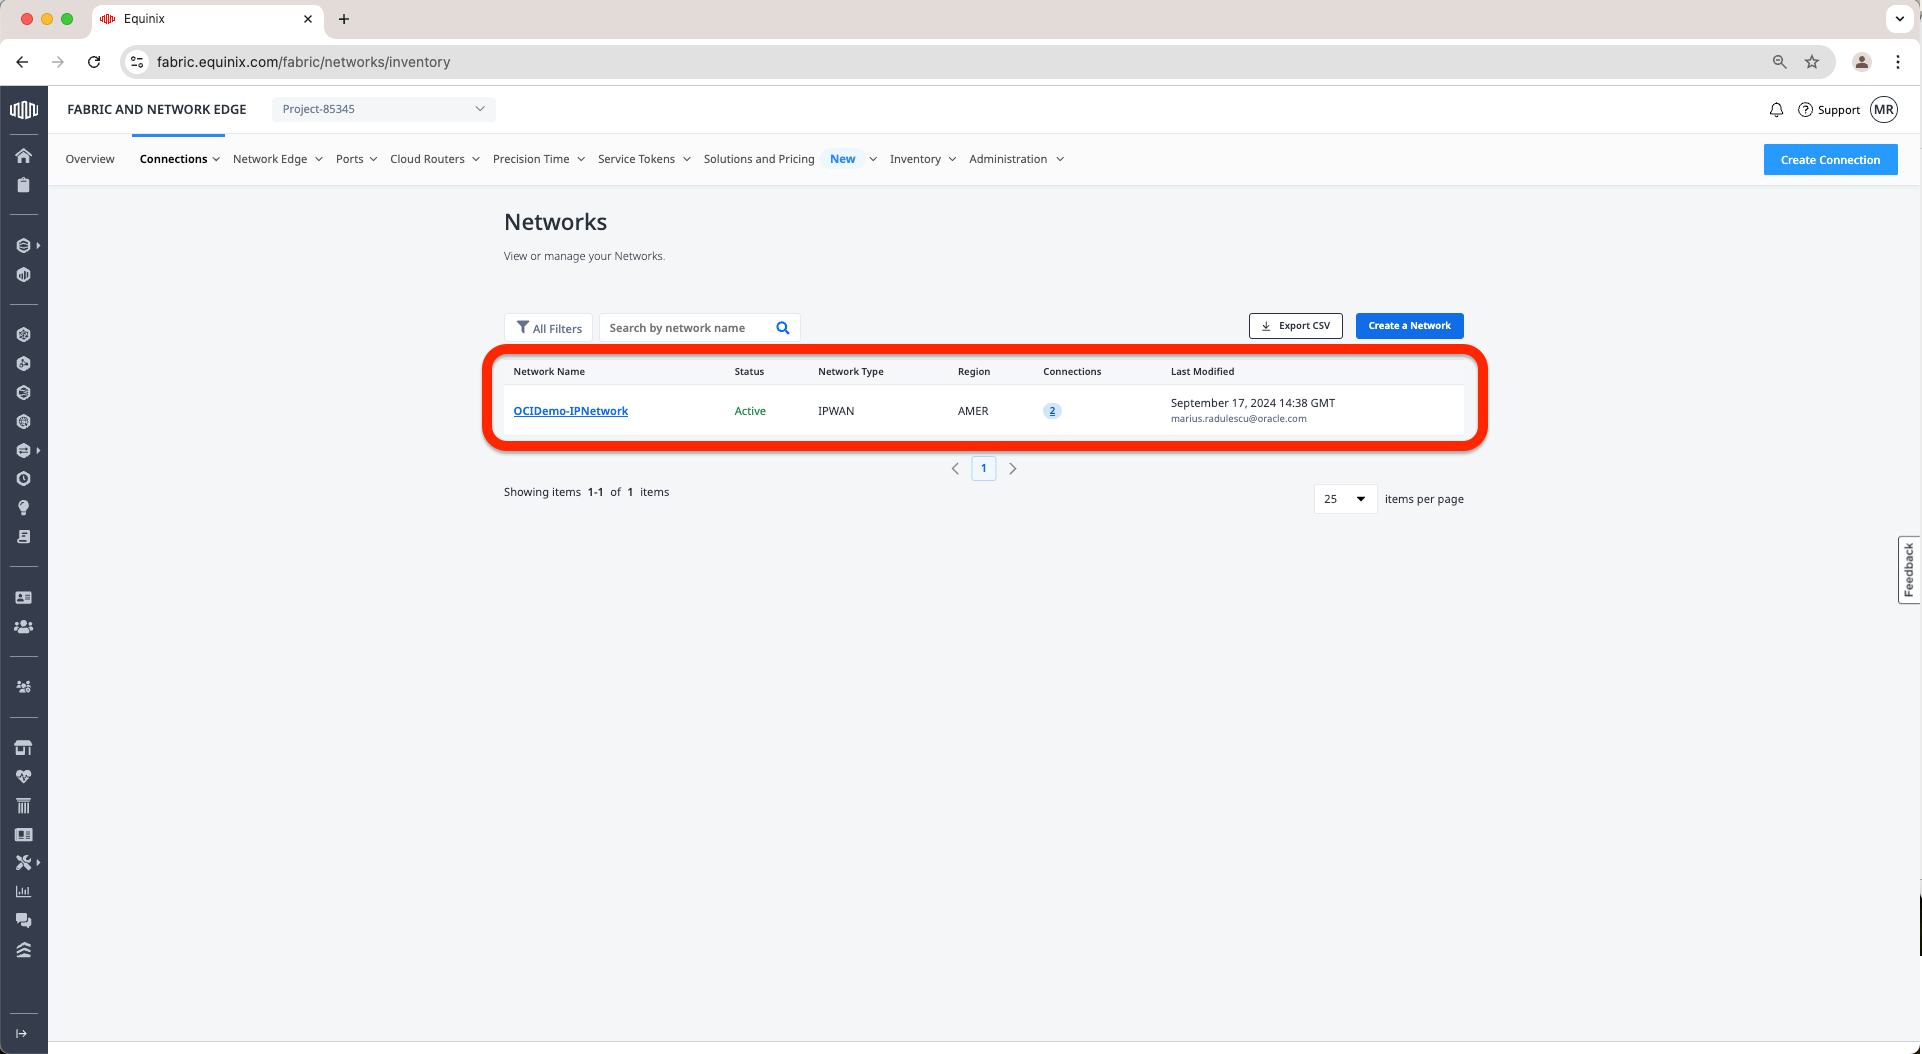Open the OCIDemo-IPNetwork link

[x=570, y=411]
